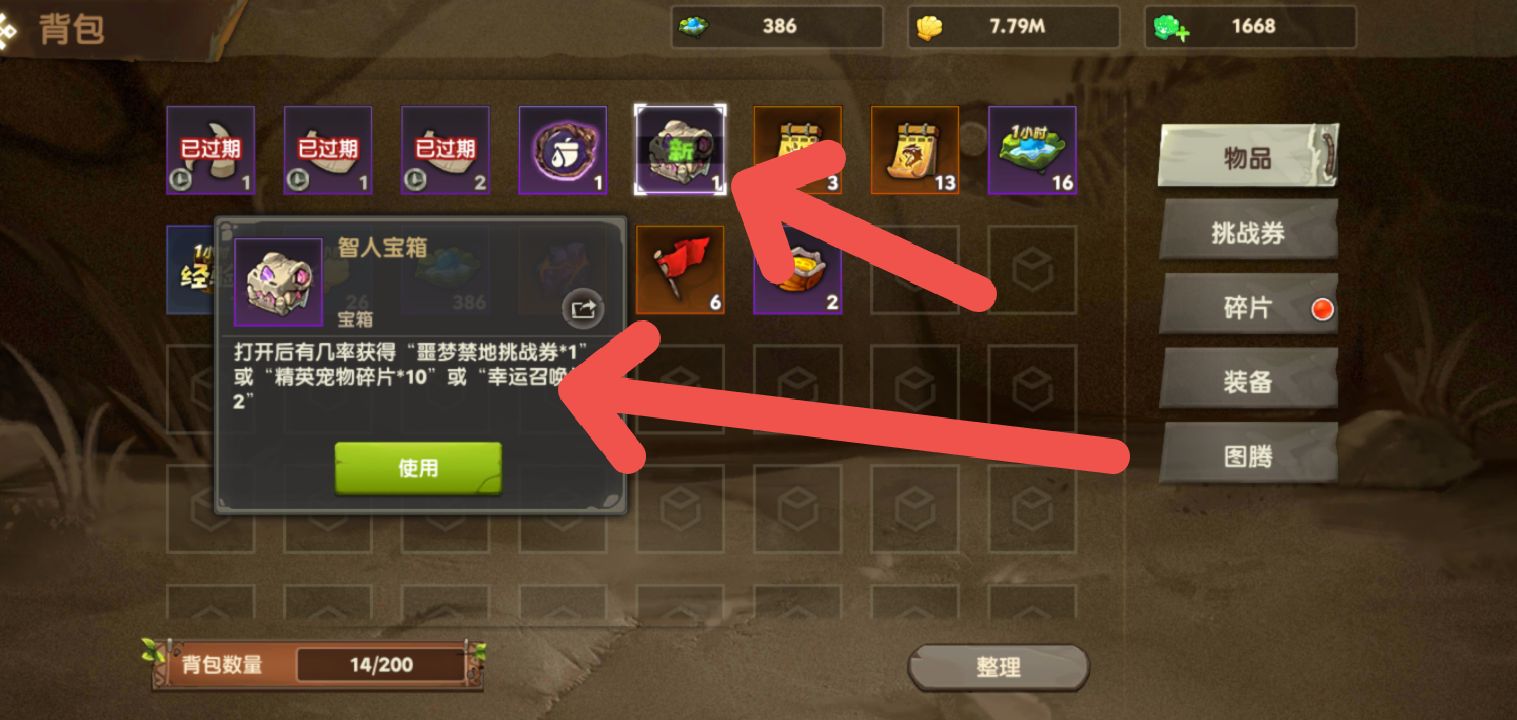Tap the share icon in tooltip
This screenshot has height=720, width=1517.
583,309
